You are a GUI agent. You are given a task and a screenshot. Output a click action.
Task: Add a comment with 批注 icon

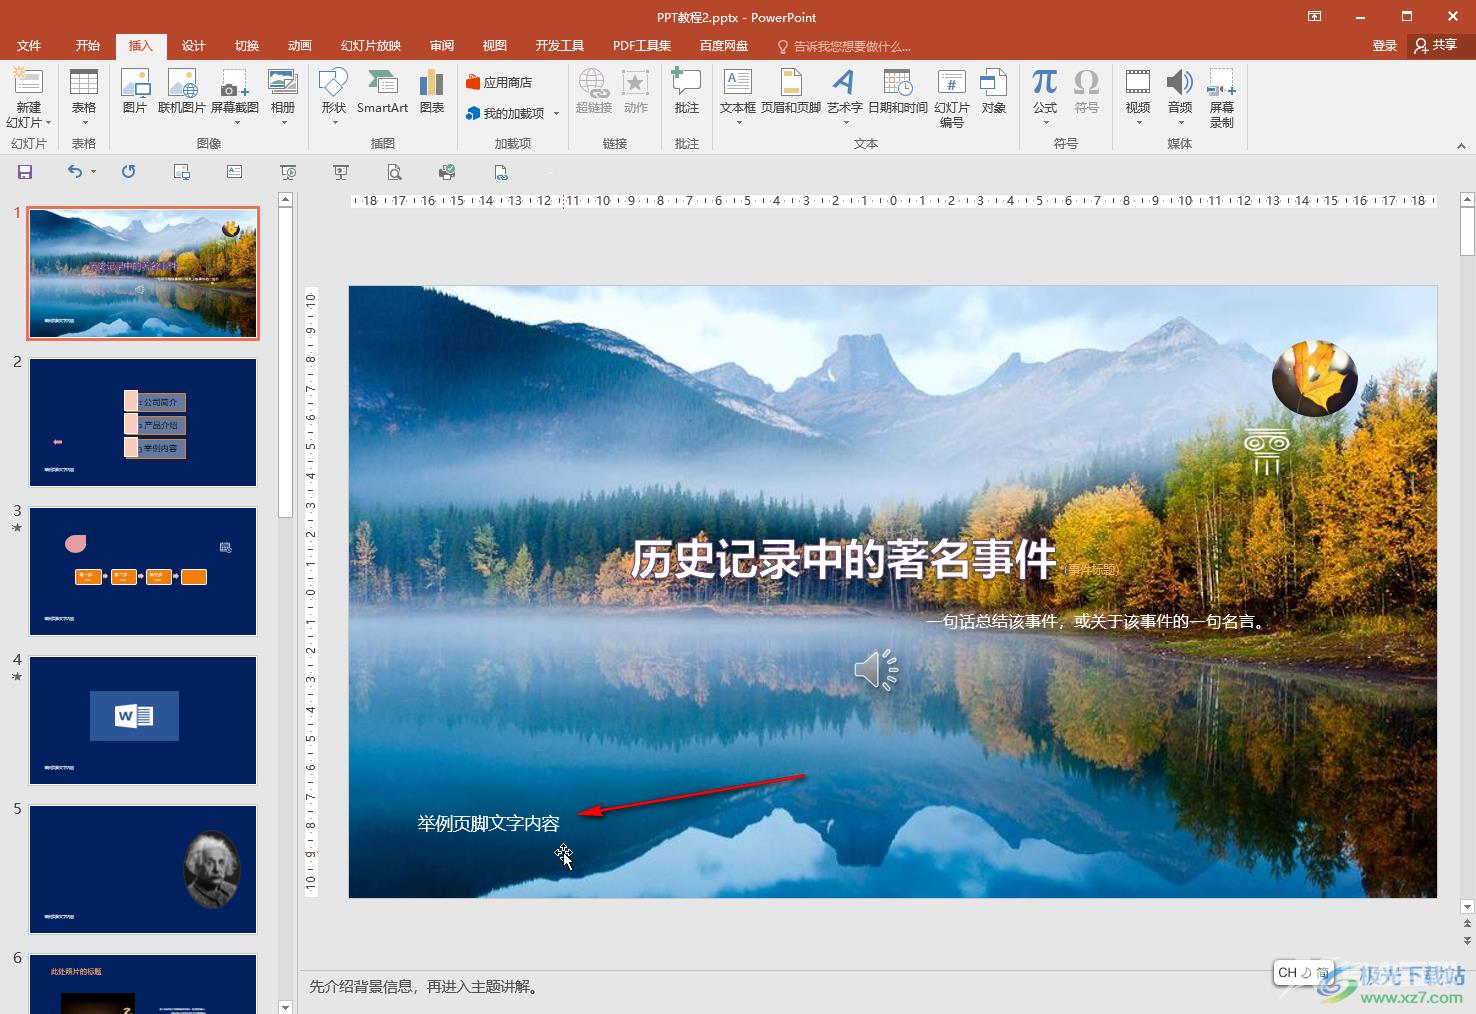[687, 92]
